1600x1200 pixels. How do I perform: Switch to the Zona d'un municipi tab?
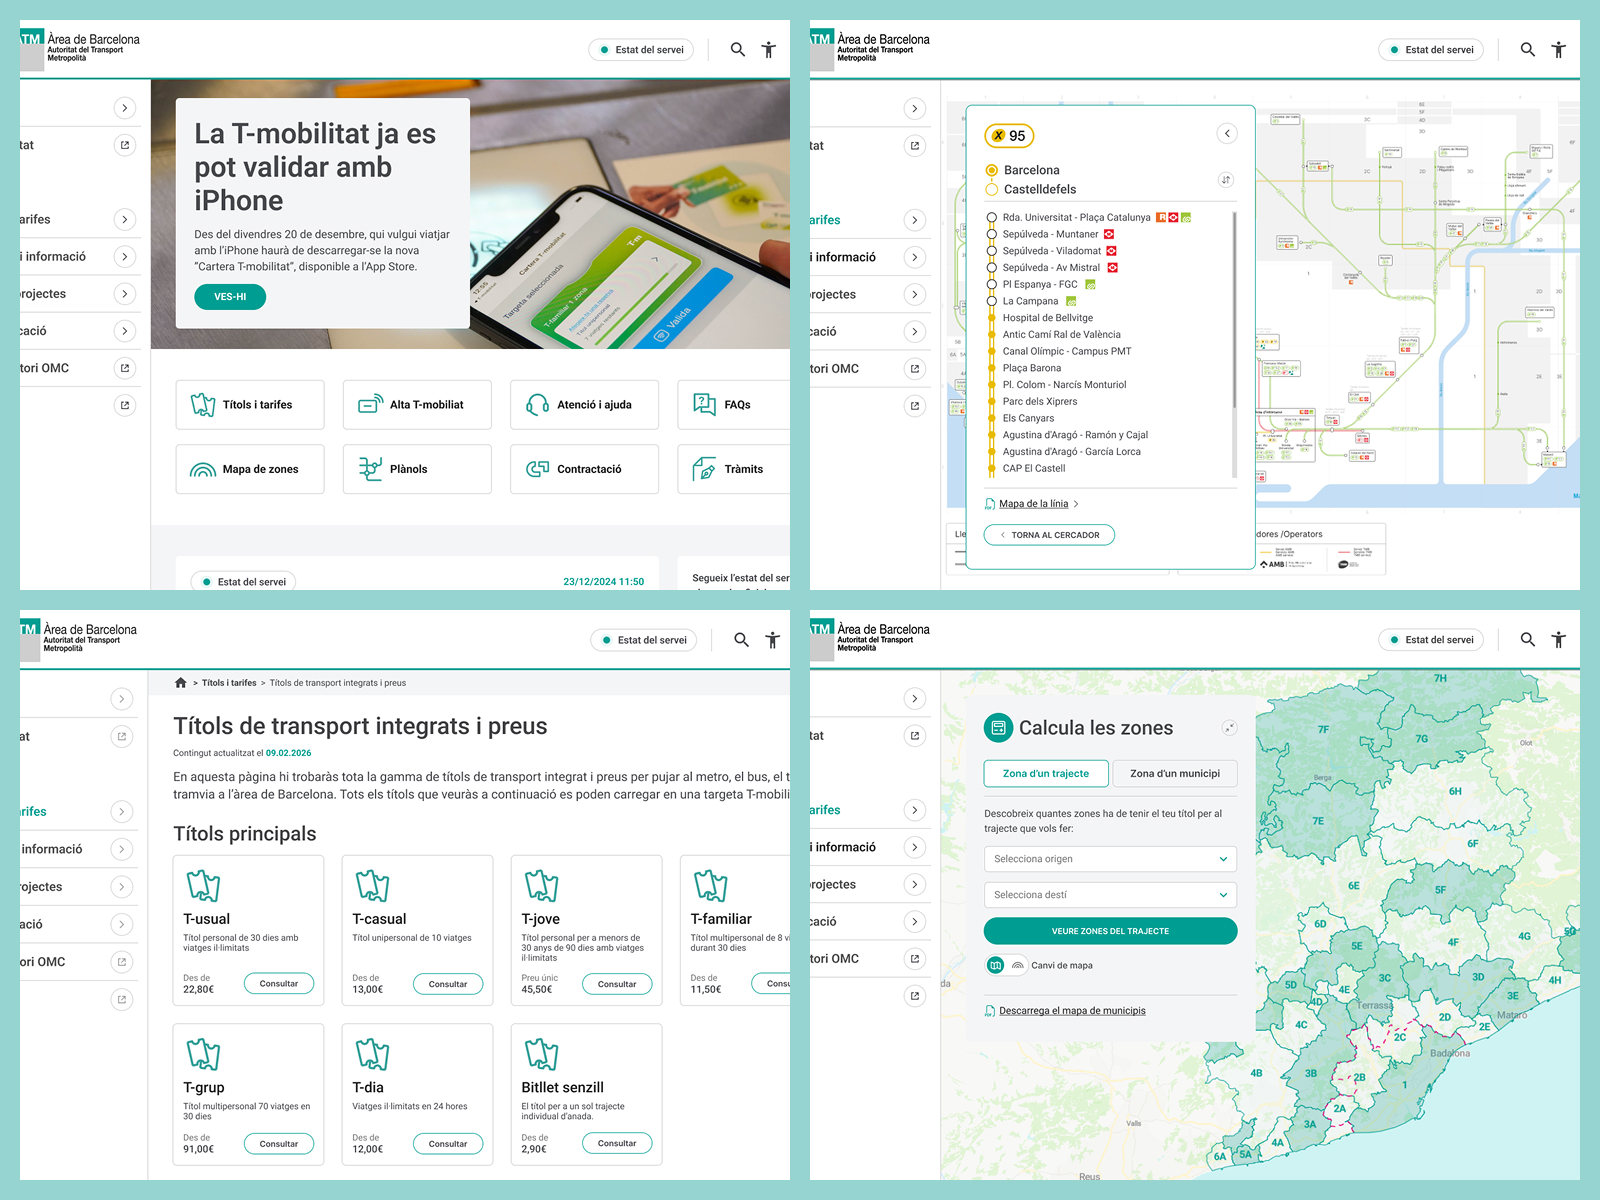[1175, 773]
